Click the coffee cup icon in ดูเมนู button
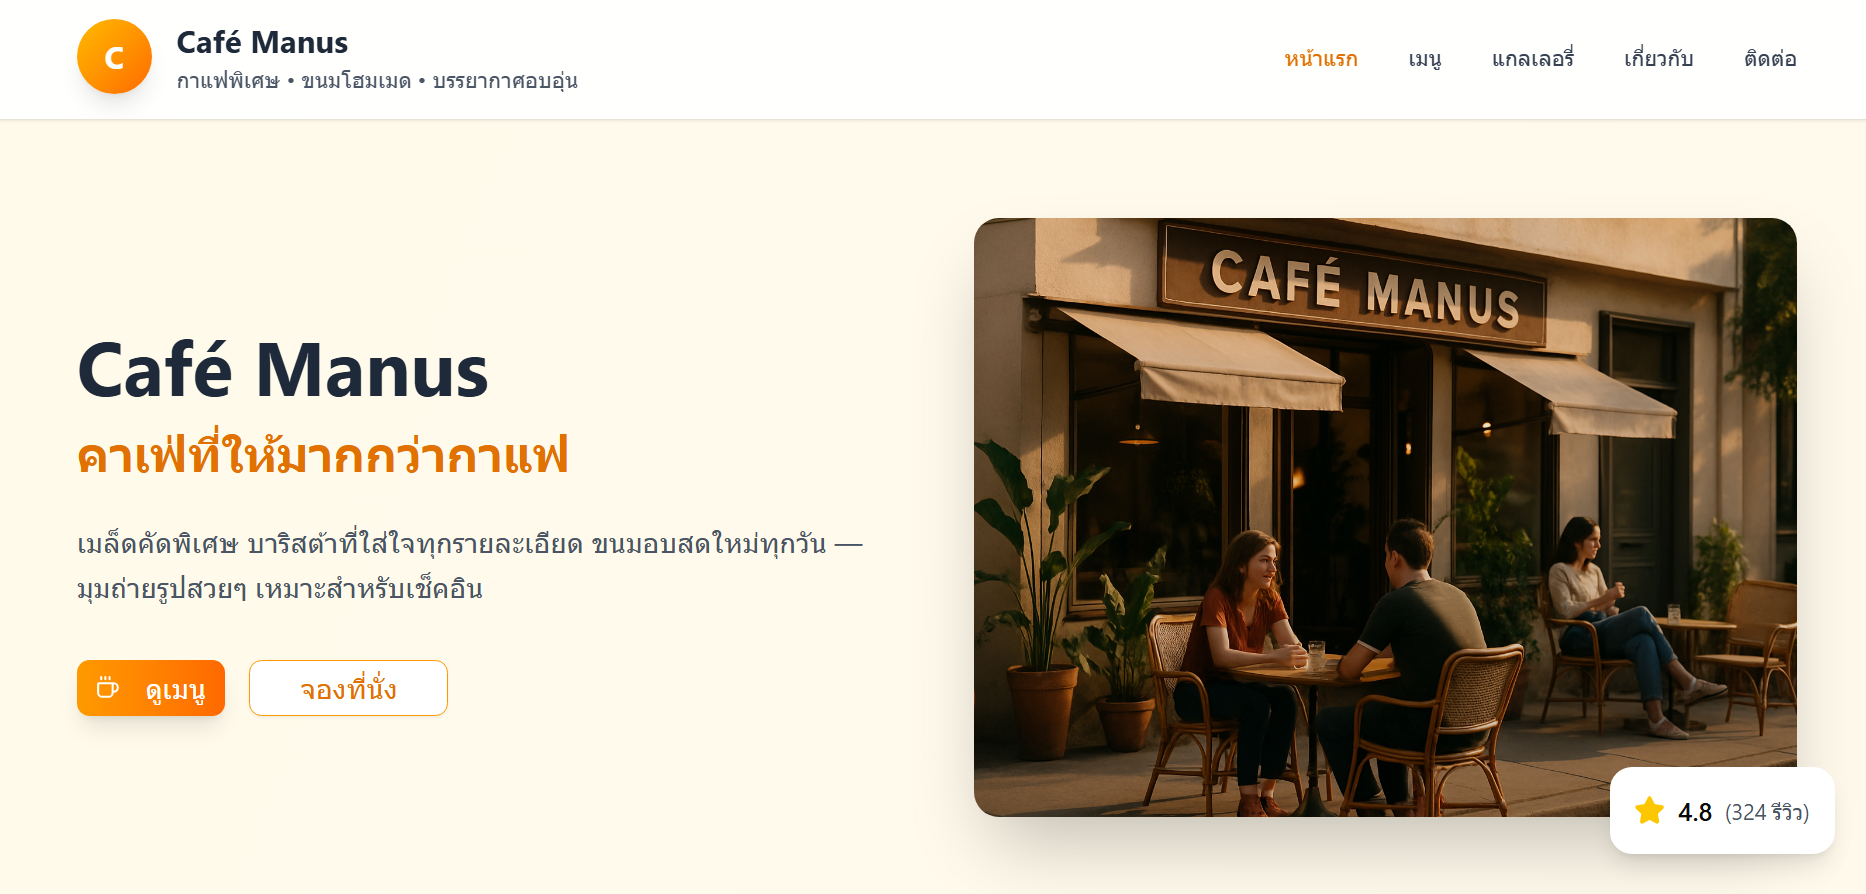1866x894 pixels. [x=108, y=688]
